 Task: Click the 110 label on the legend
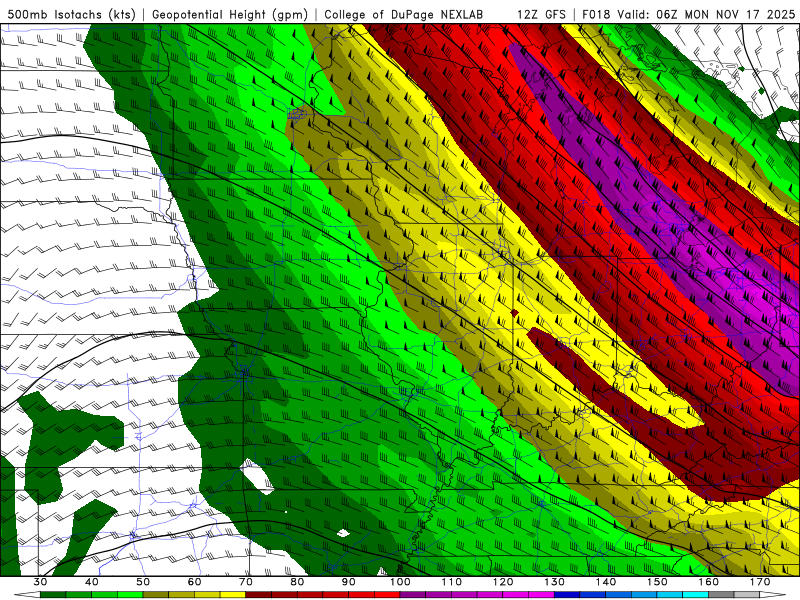click(452, 582)
